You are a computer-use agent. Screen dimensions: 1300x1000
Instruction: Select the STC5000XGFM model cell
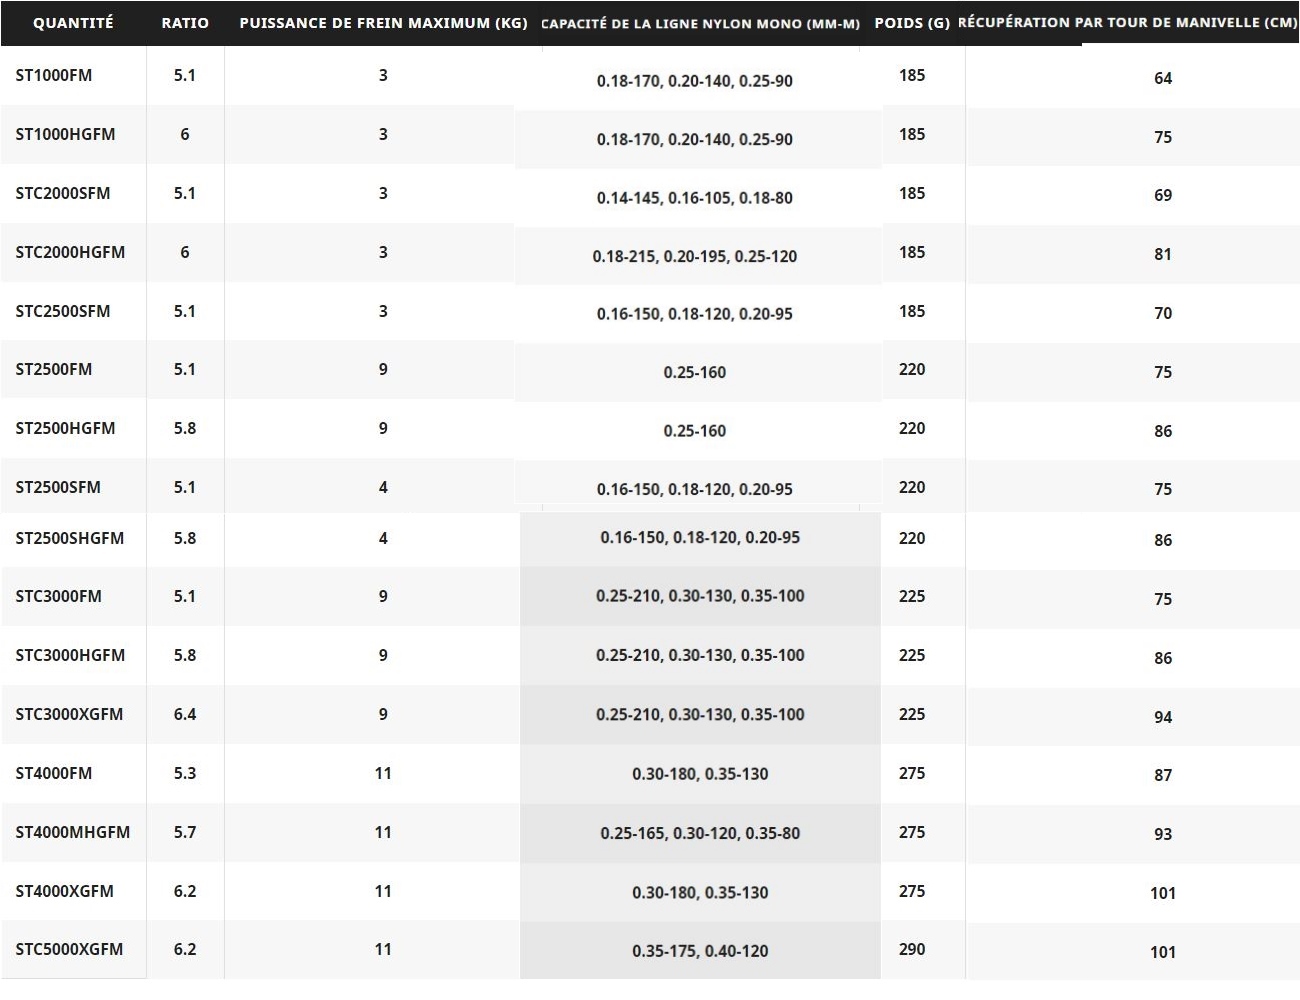point(69,949)
